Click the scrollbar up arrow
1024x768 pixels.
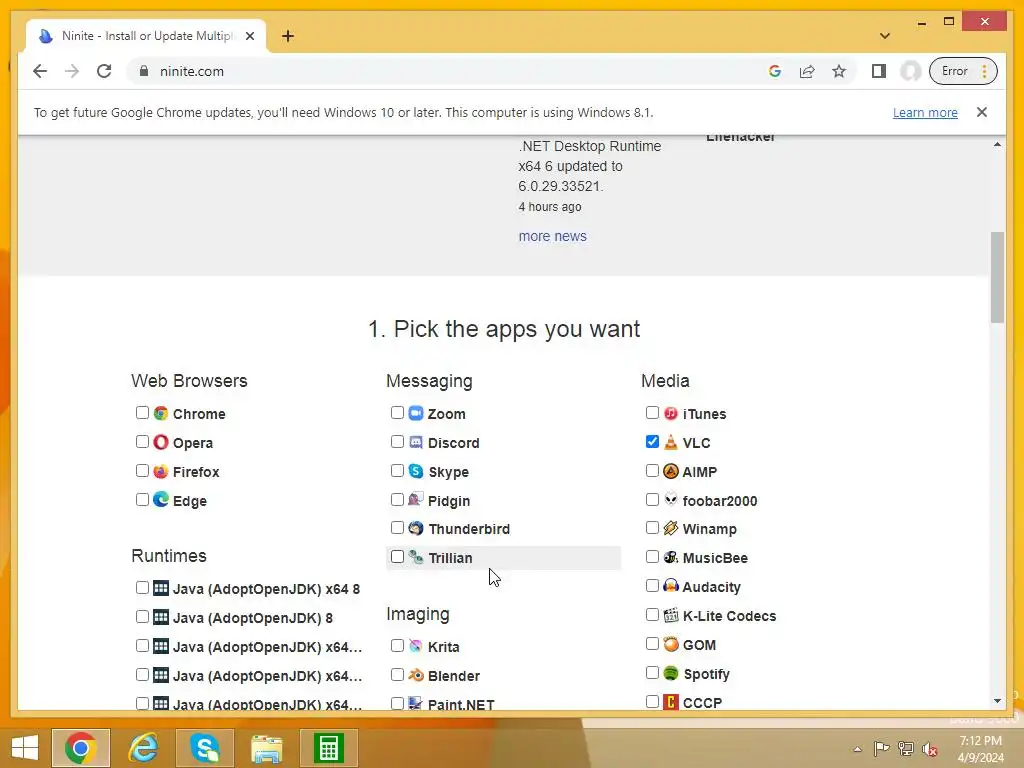(x=997, y=144)
